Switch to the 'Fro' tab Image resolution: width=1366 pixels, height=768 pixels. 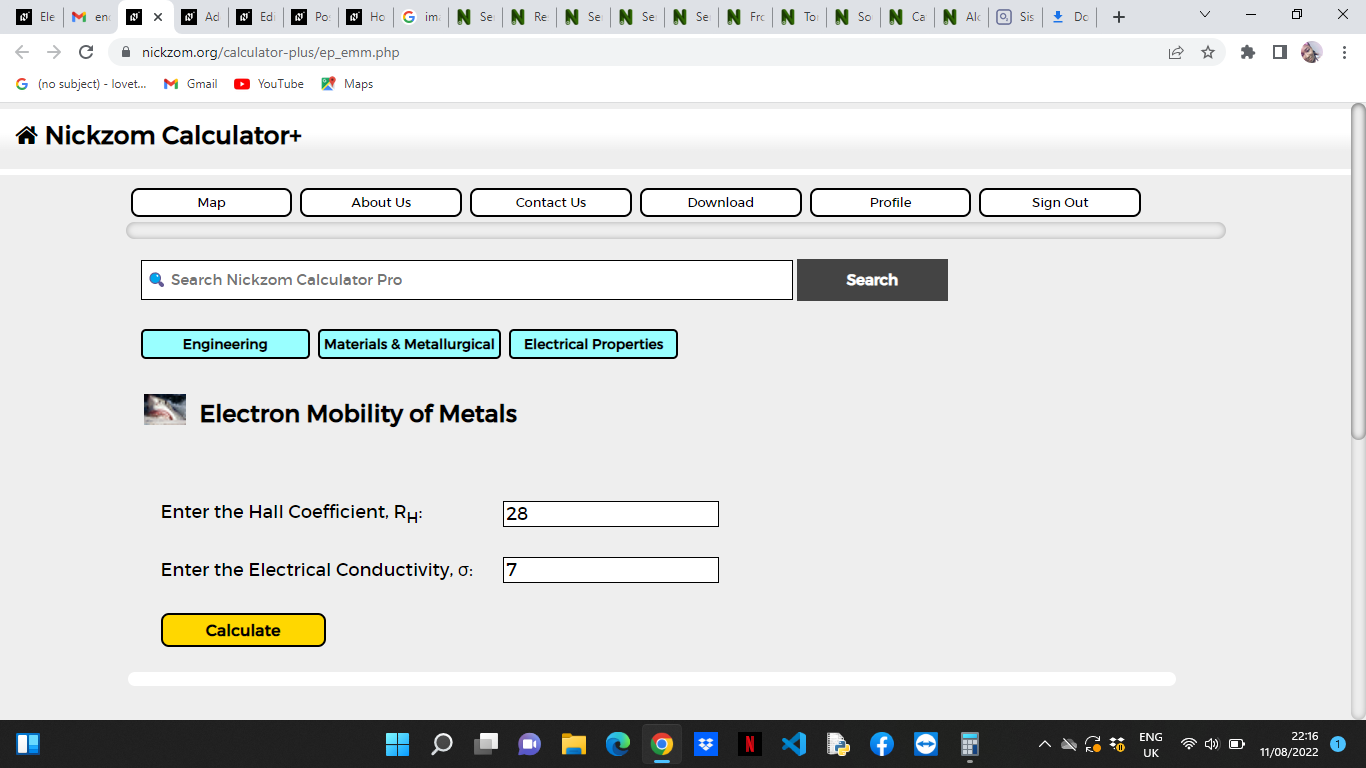pyautogui.click(x=746, y=17)
